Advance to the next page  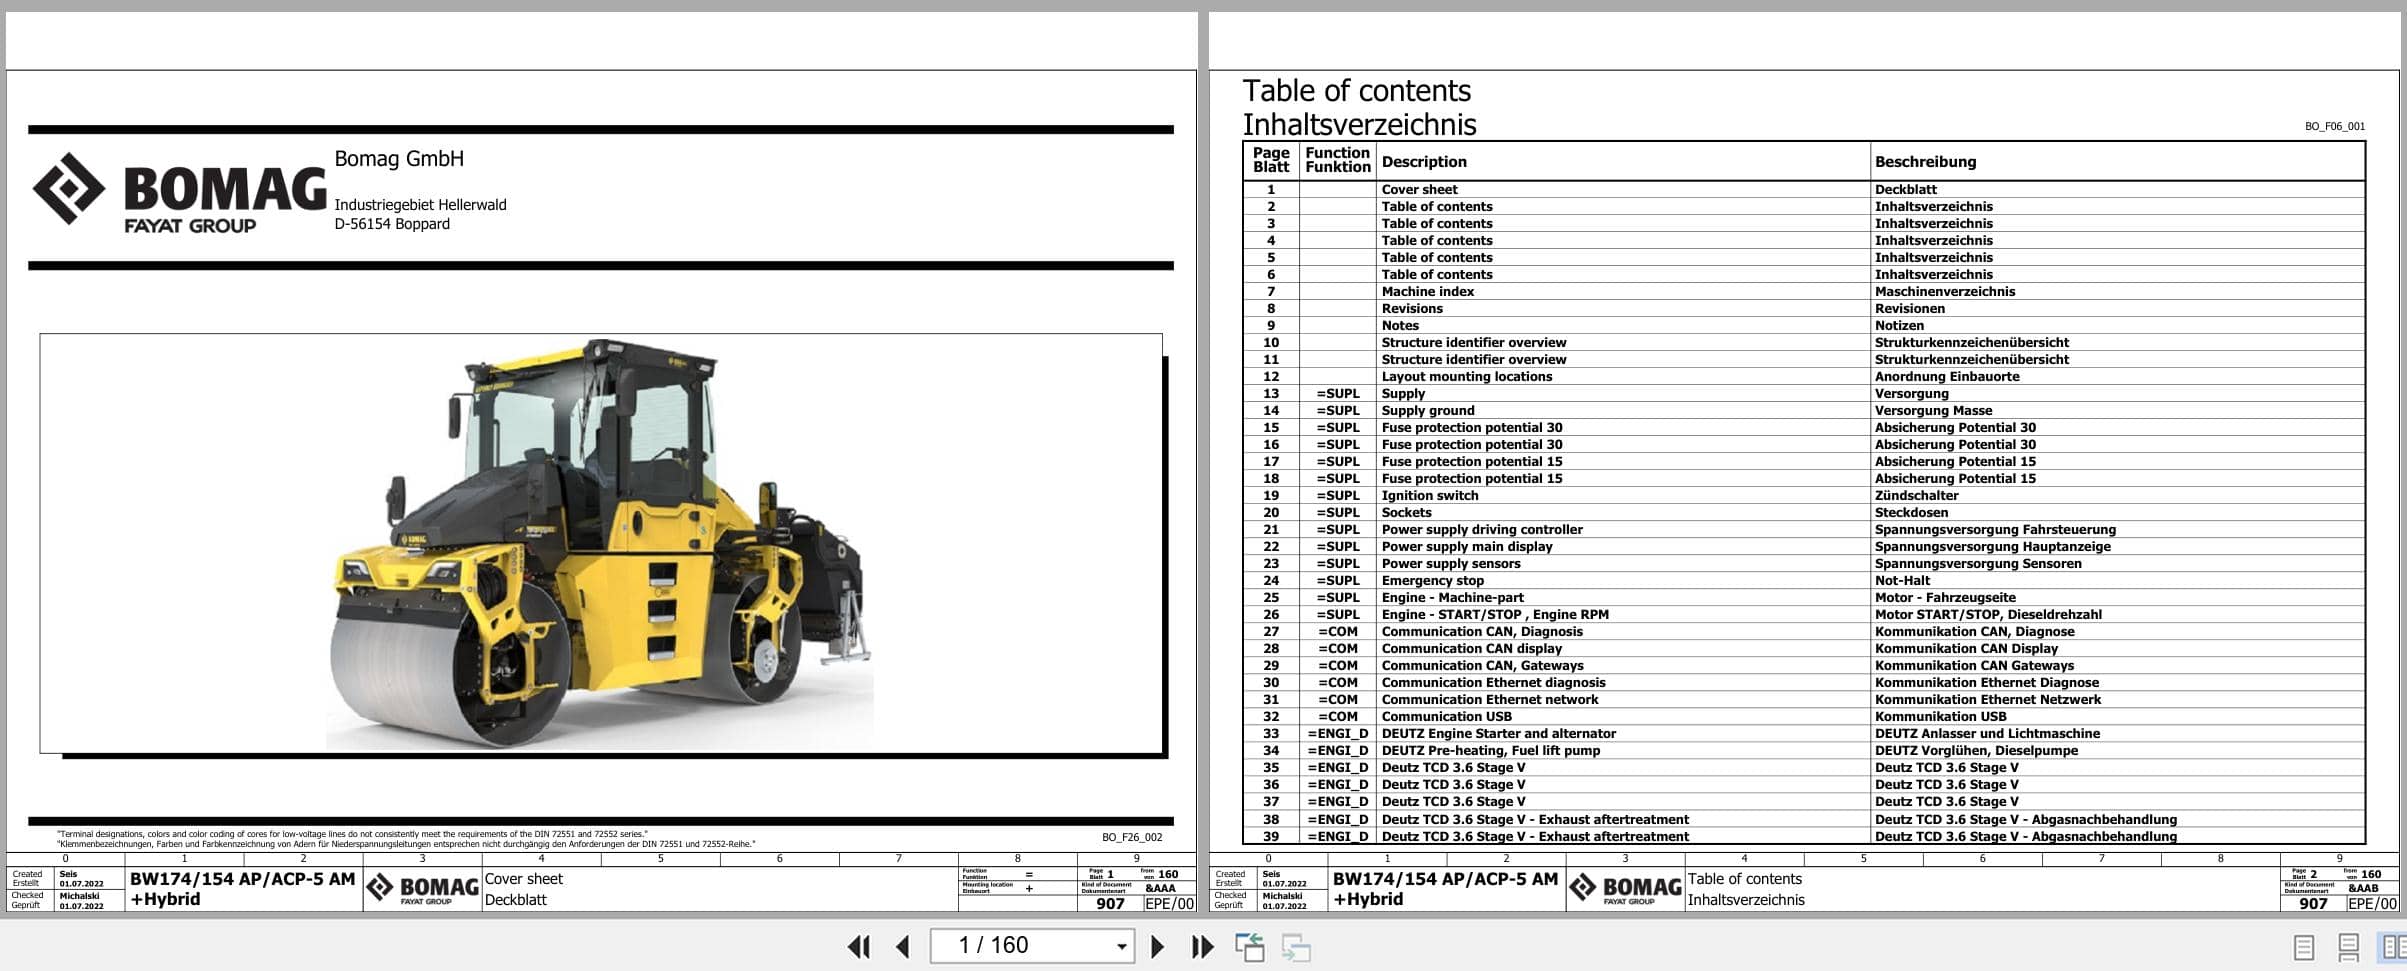coord(1158,946)
